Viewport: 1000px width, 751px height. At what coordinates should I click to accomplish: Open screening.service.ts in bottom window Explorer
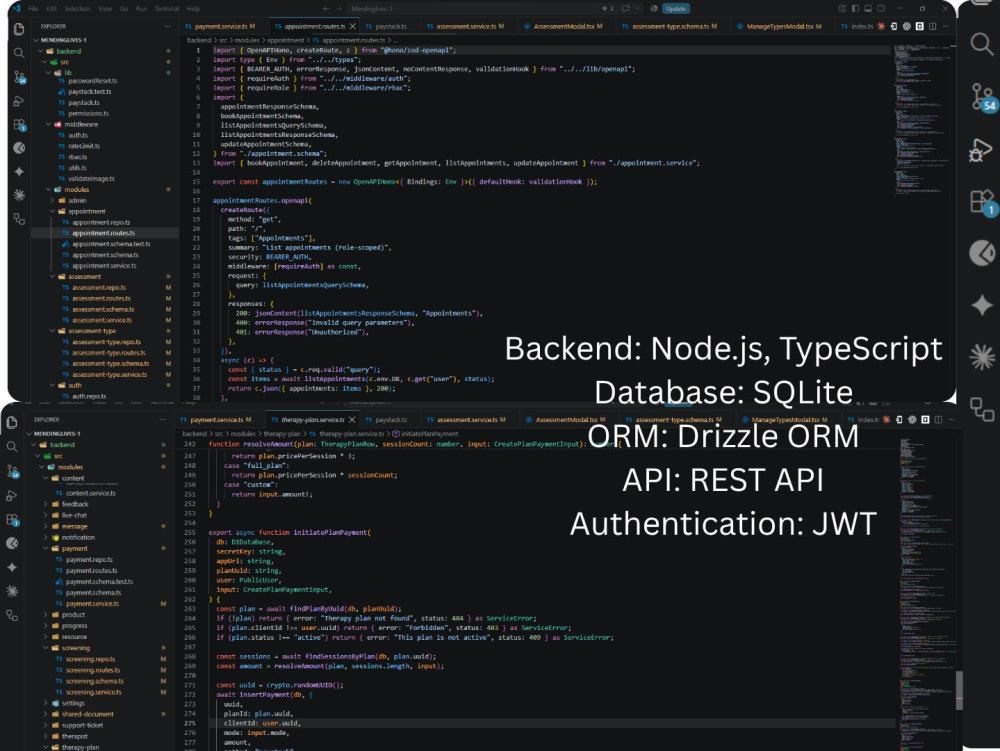point(93,692)
